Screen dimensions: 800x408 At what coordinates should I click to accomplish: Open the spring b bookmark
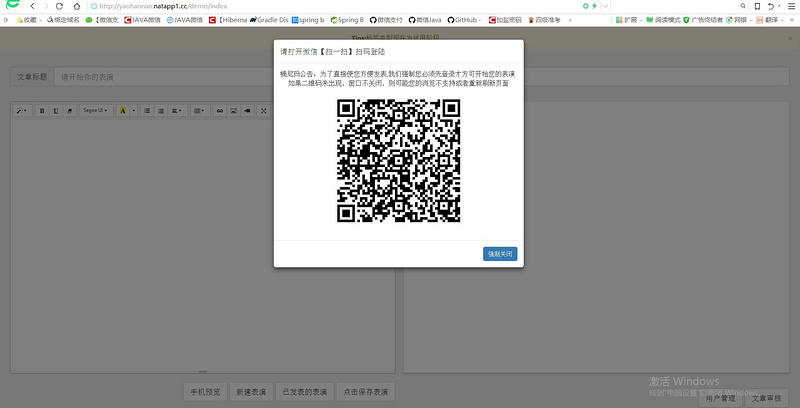tap(308, 20)
